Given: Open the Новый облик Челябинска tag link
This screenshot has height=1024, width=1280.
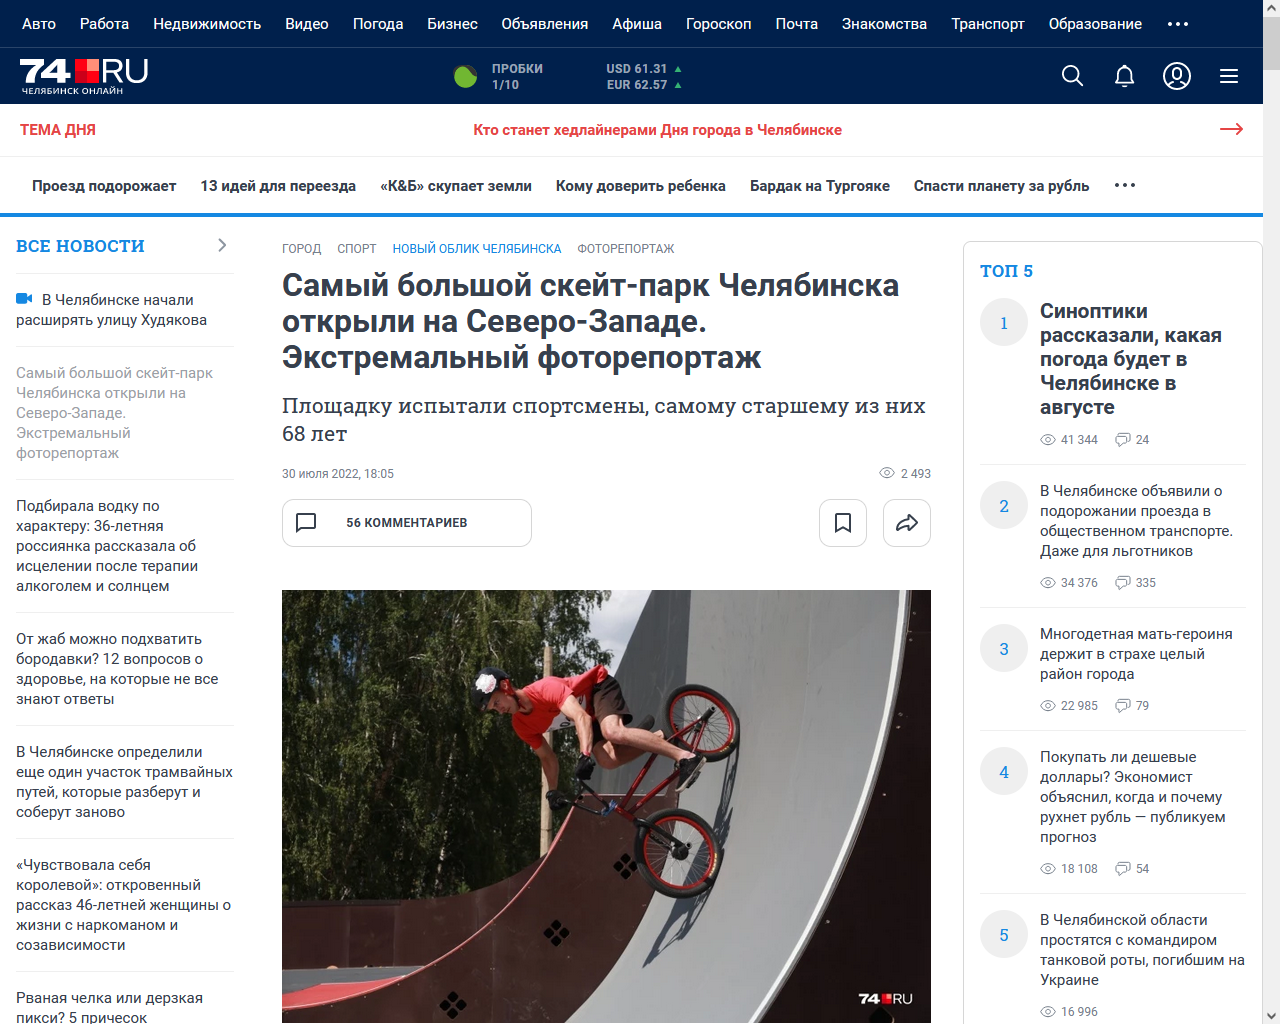Looking at the screenshot, I should [x=477, y=249].
